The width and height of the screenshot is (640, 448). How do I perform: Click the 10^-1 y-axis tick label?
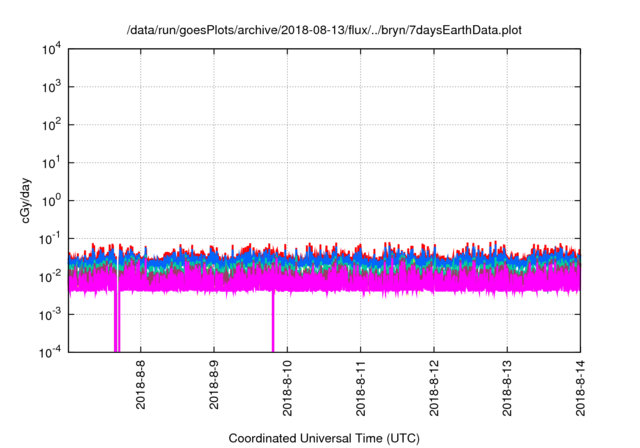click(x=51, y=239)
